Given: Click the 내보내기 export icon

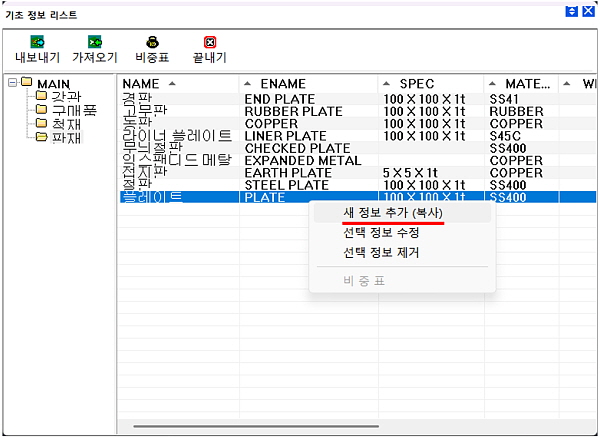Looking at the screenshot, I should tap(37, 42).
